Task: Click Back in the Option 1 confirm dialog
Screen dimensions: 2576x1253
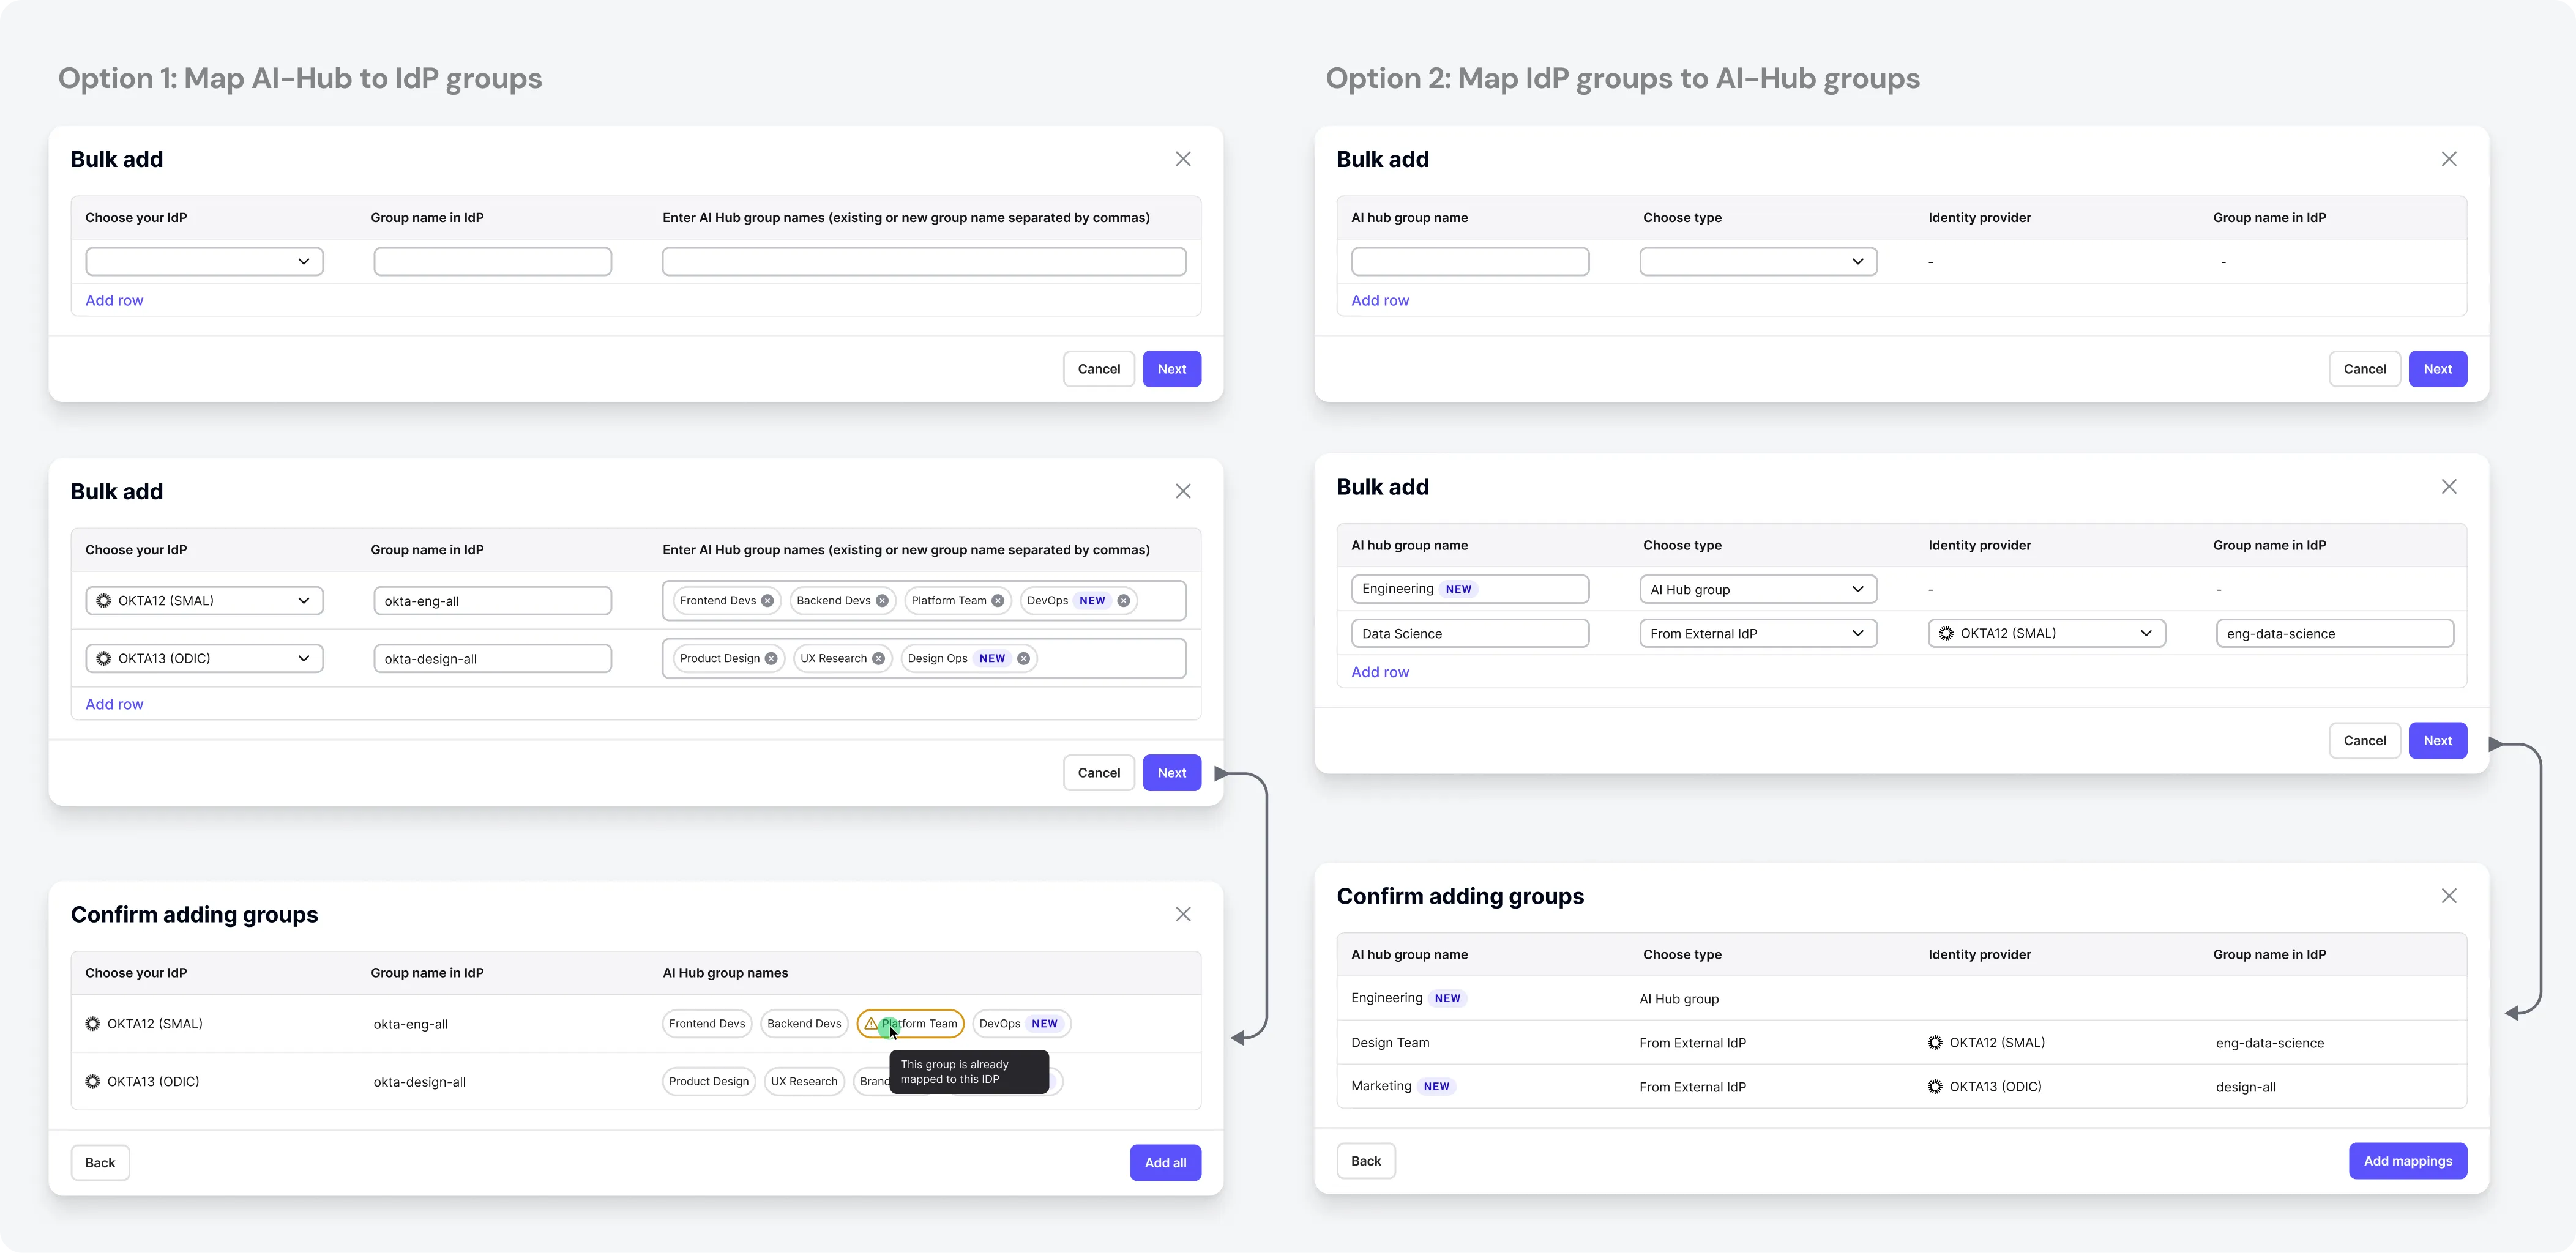Action: [100, 1163]
